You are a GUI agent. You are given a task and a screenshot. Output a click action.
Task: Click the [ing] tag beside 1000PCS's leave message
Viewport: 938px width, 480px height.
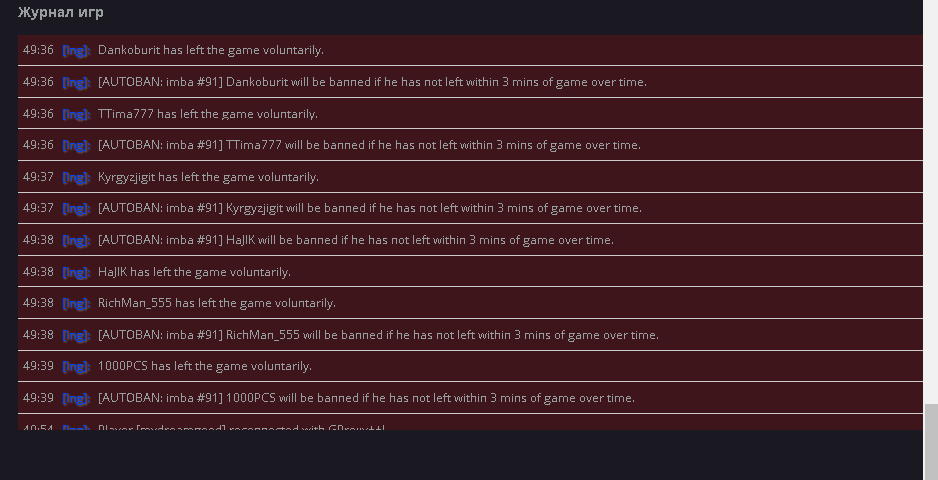[77, 367]
